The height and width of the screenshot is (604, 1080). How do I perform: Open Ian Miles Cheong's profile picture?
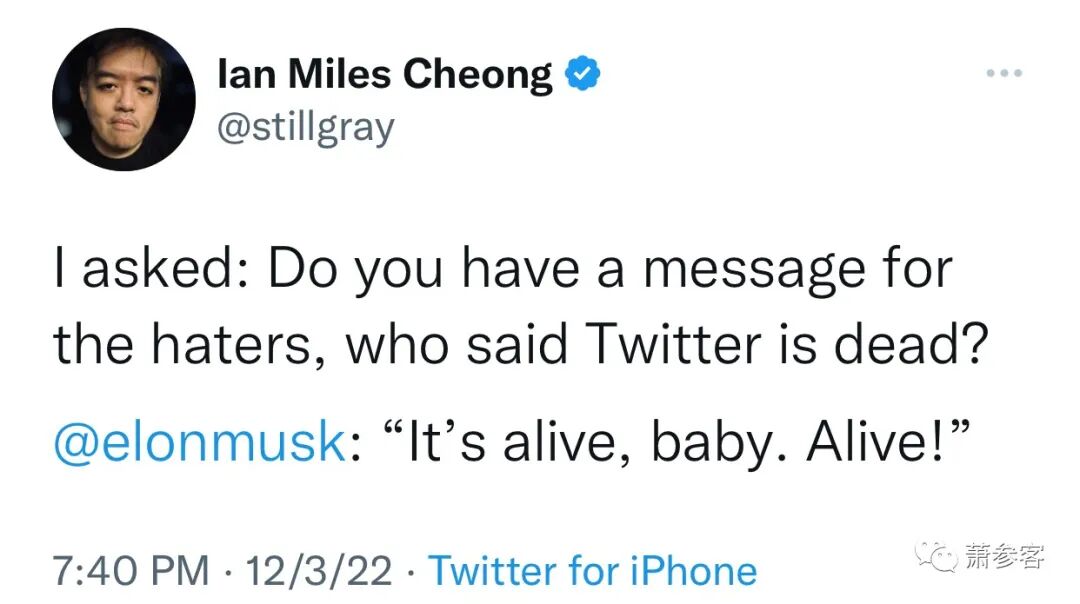pos(123,99)
